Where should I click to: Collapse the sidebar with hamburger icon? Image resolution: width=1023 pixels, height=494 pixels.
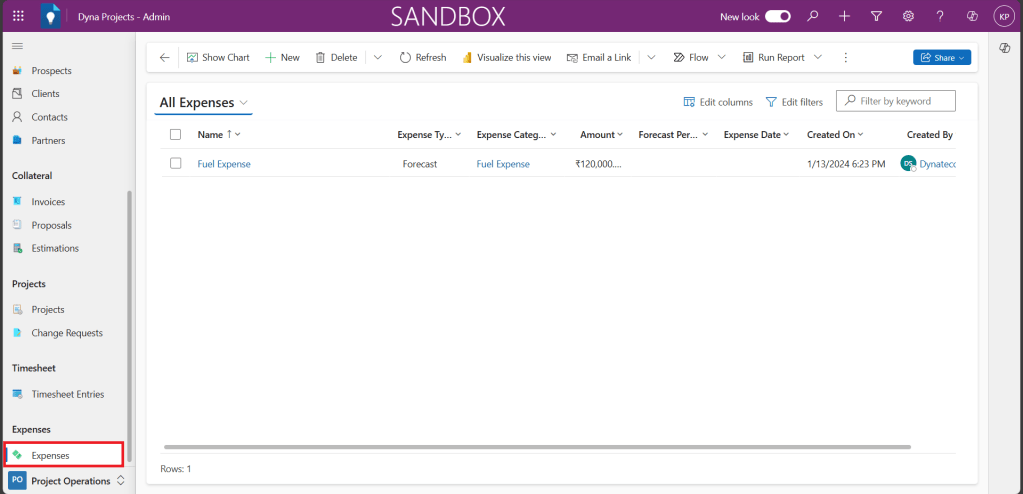pos(17,47)
